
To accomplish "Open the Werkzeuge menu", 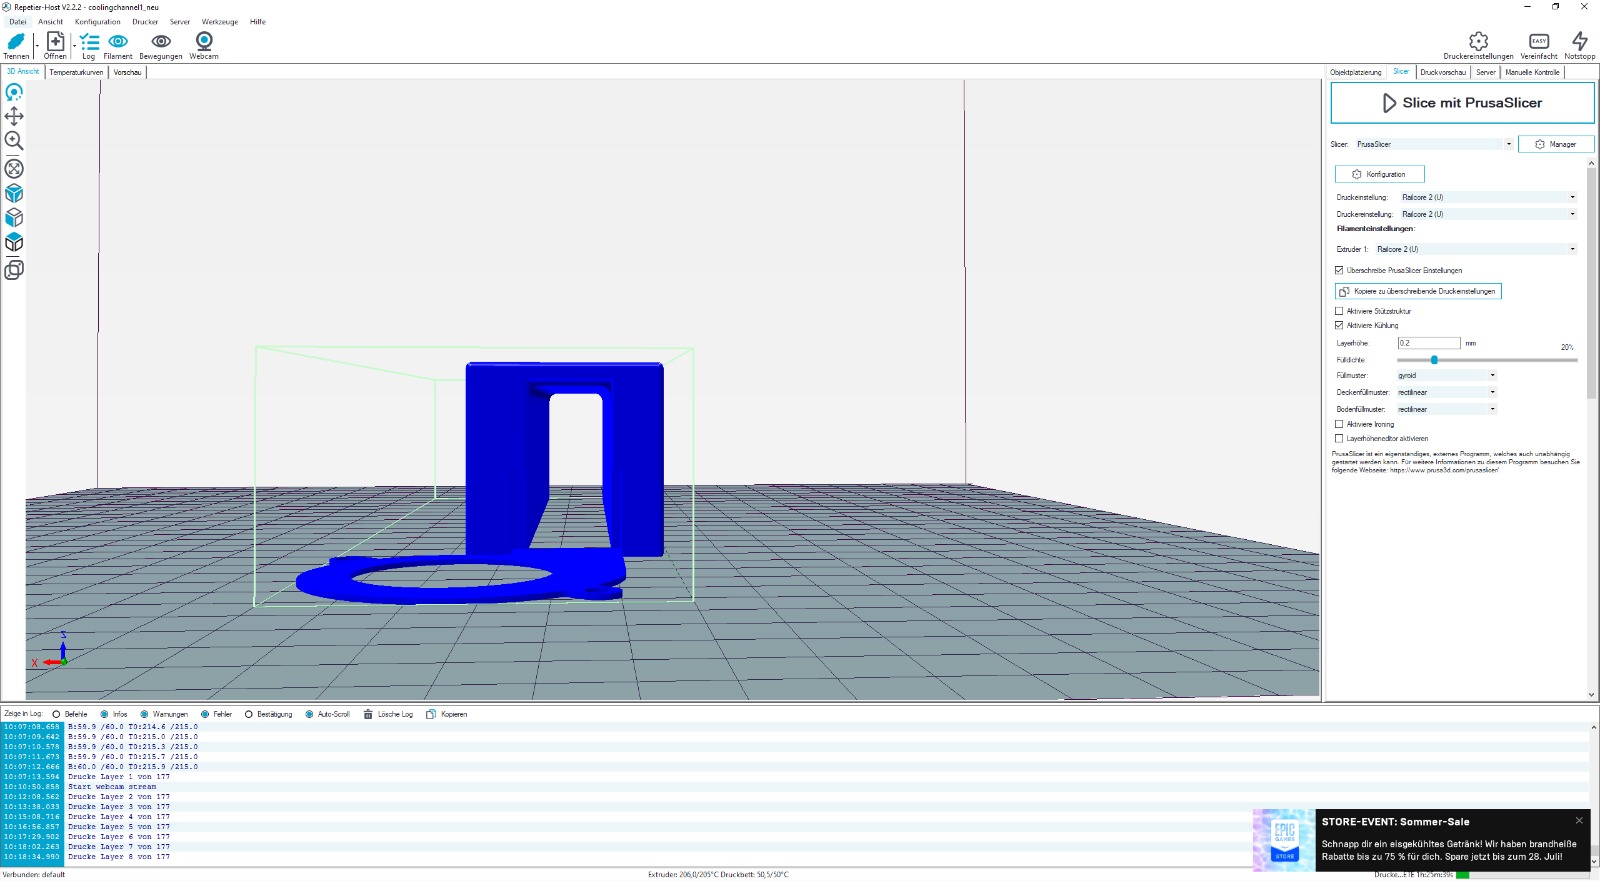I will click(219, 22).
